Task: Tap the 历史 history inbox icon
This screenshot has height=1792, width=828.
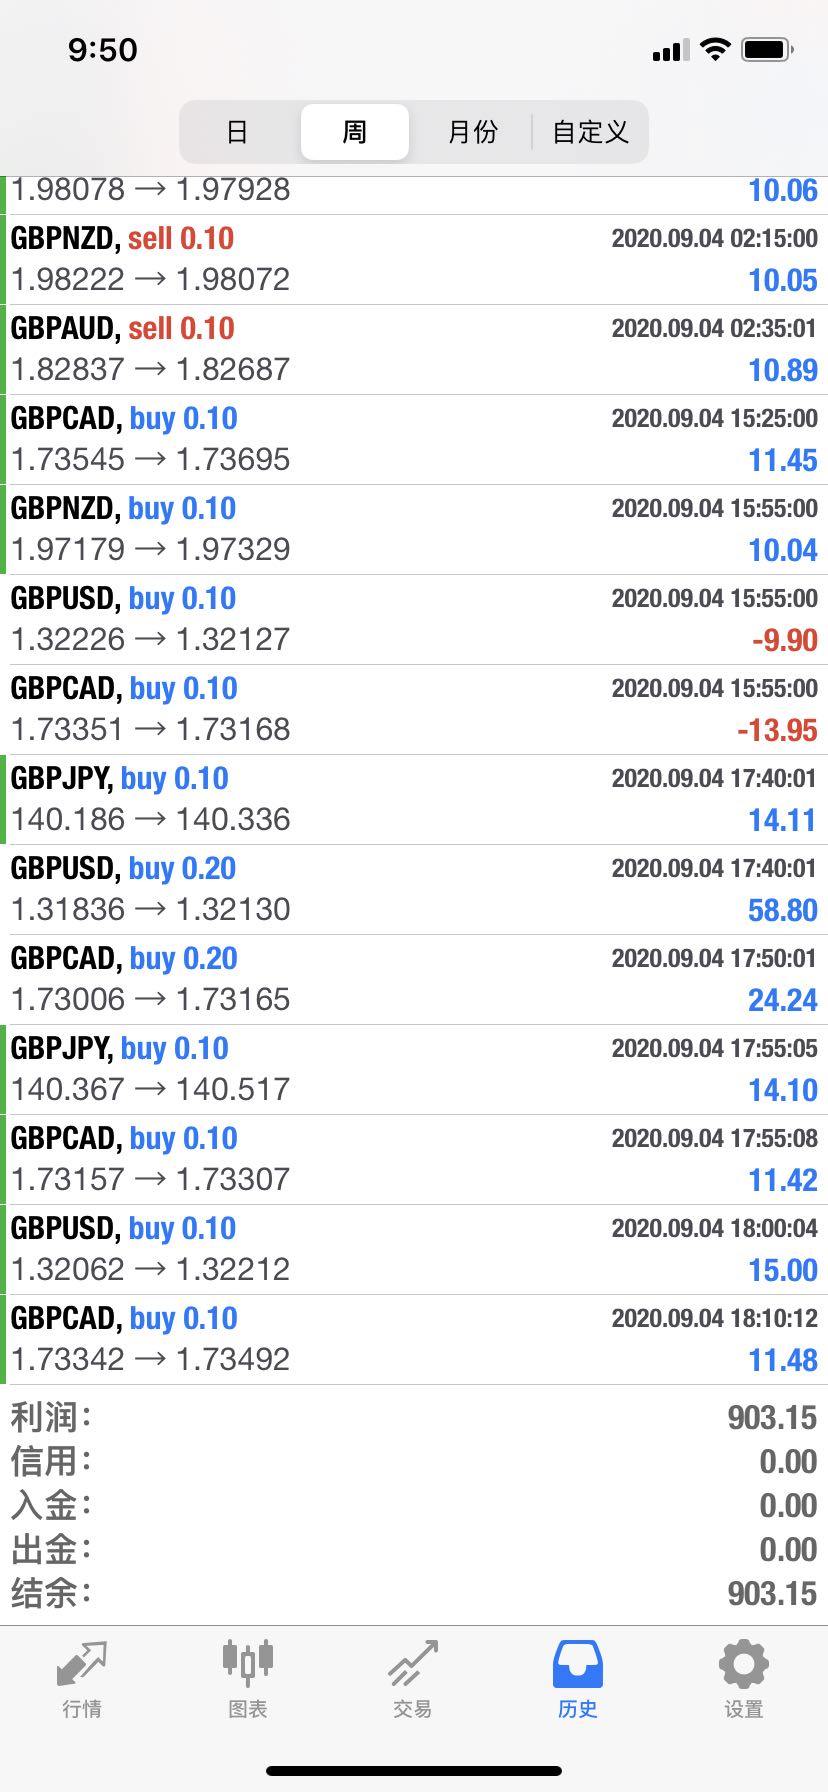Action: pos(578,1664)
